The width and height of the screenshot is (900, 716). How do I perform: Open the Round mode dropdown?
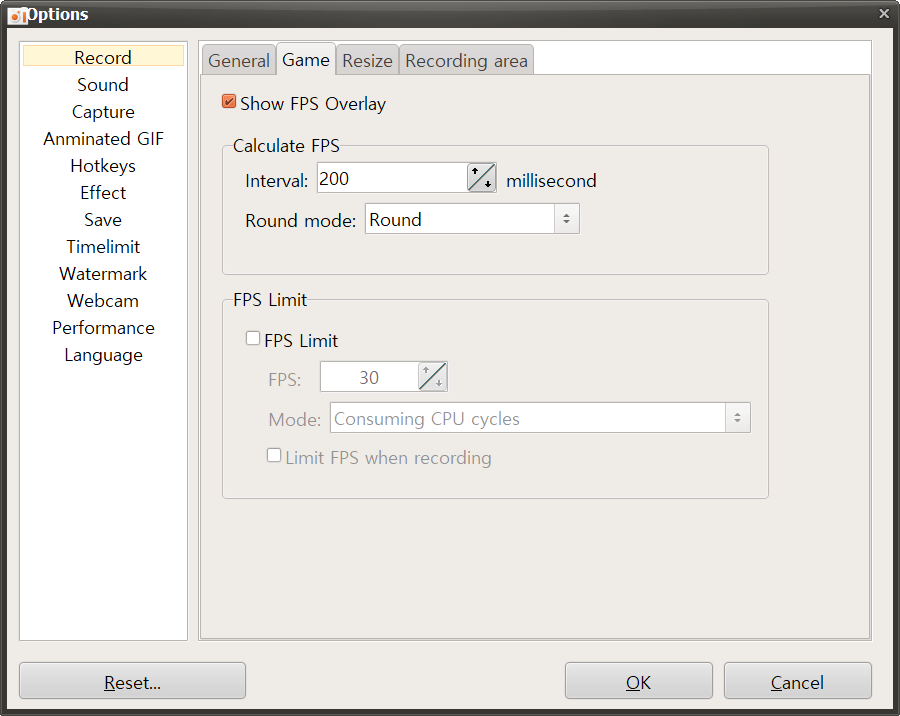pos(567,218)
